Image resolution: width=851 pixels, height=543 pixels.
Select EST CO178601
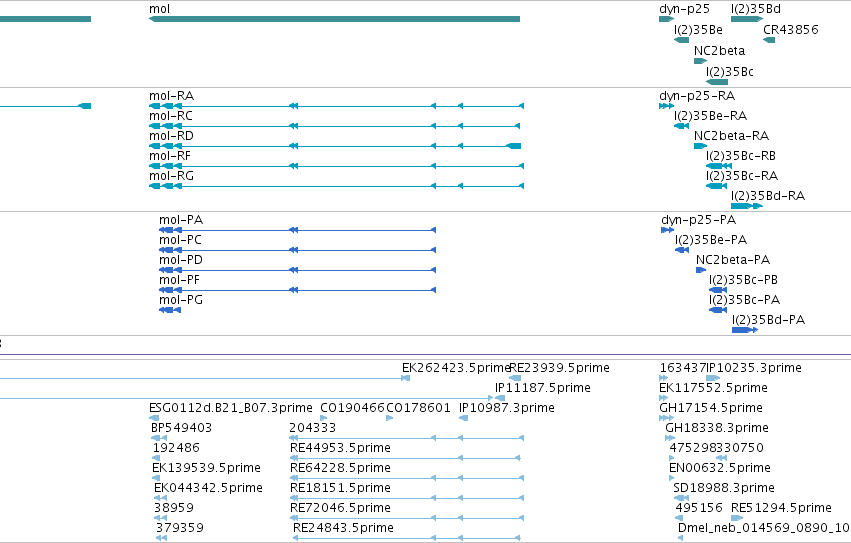[x=390, y=418]
